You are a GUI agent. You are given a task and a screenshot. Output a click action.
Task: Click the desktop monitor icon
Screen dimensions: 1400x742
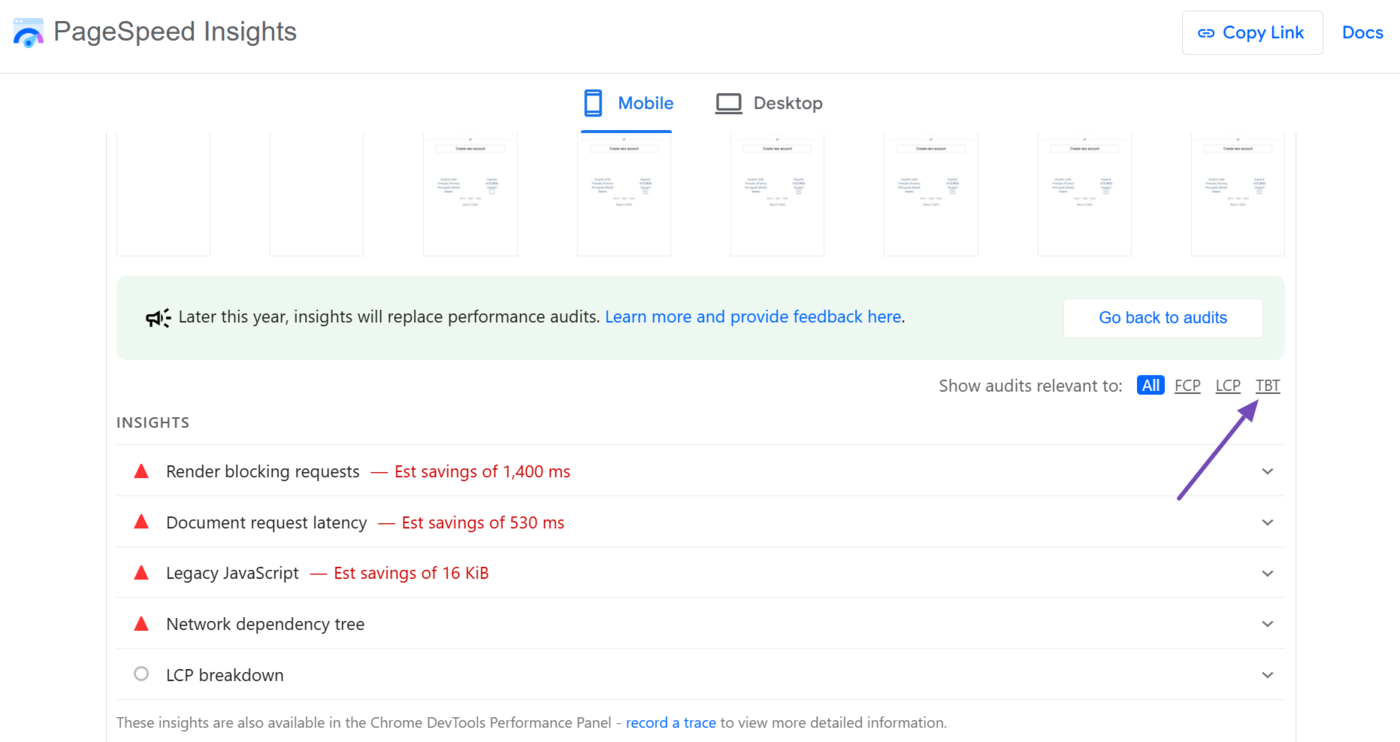[x=728, y=103]
